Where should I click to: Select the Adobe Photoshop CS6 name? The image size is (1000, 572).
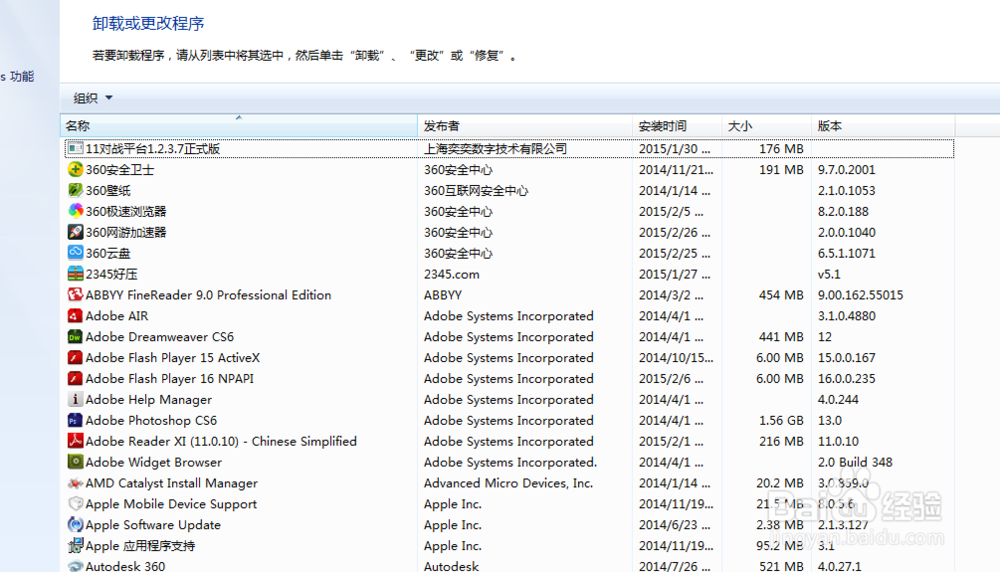[x=151, y=420]
